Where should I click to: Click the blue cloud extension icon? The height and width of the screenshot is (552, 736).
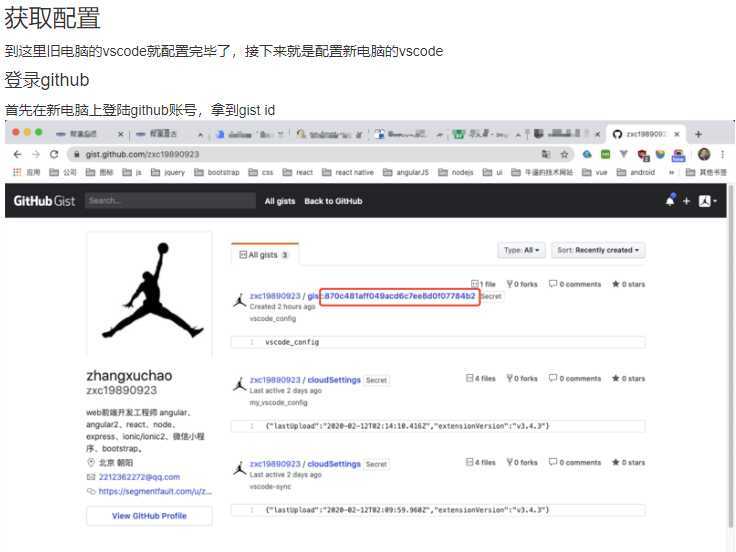tap(587, 154)
